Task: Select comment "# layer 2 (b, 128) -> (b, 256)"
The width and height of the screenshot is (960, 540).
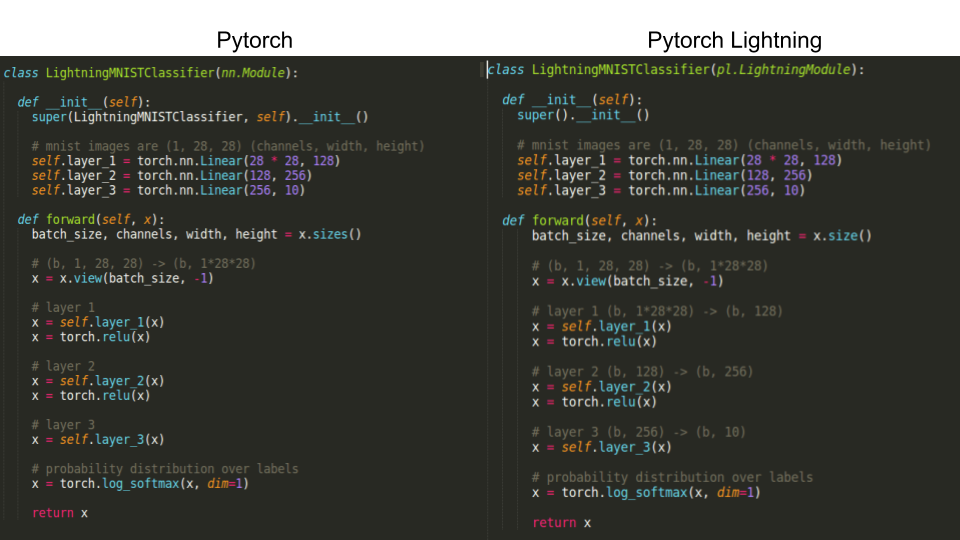Action: coord(642,372)
